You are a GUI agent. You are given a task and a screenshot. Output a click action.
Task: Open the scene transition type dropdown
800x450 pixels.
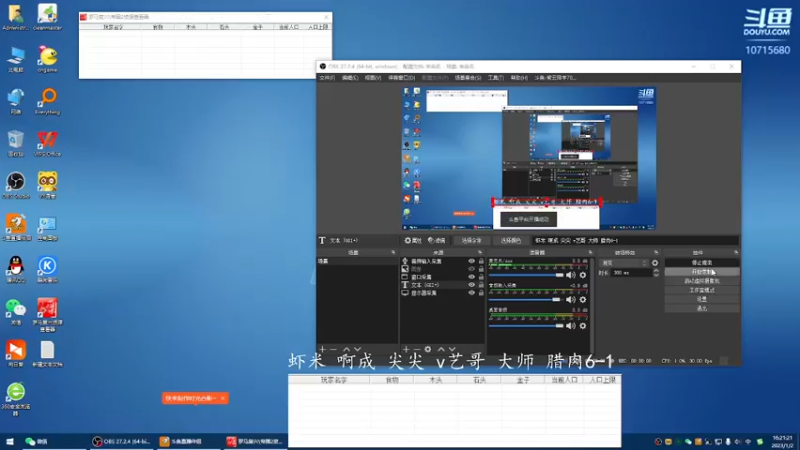pyautogui.click(x=624, y=263)
